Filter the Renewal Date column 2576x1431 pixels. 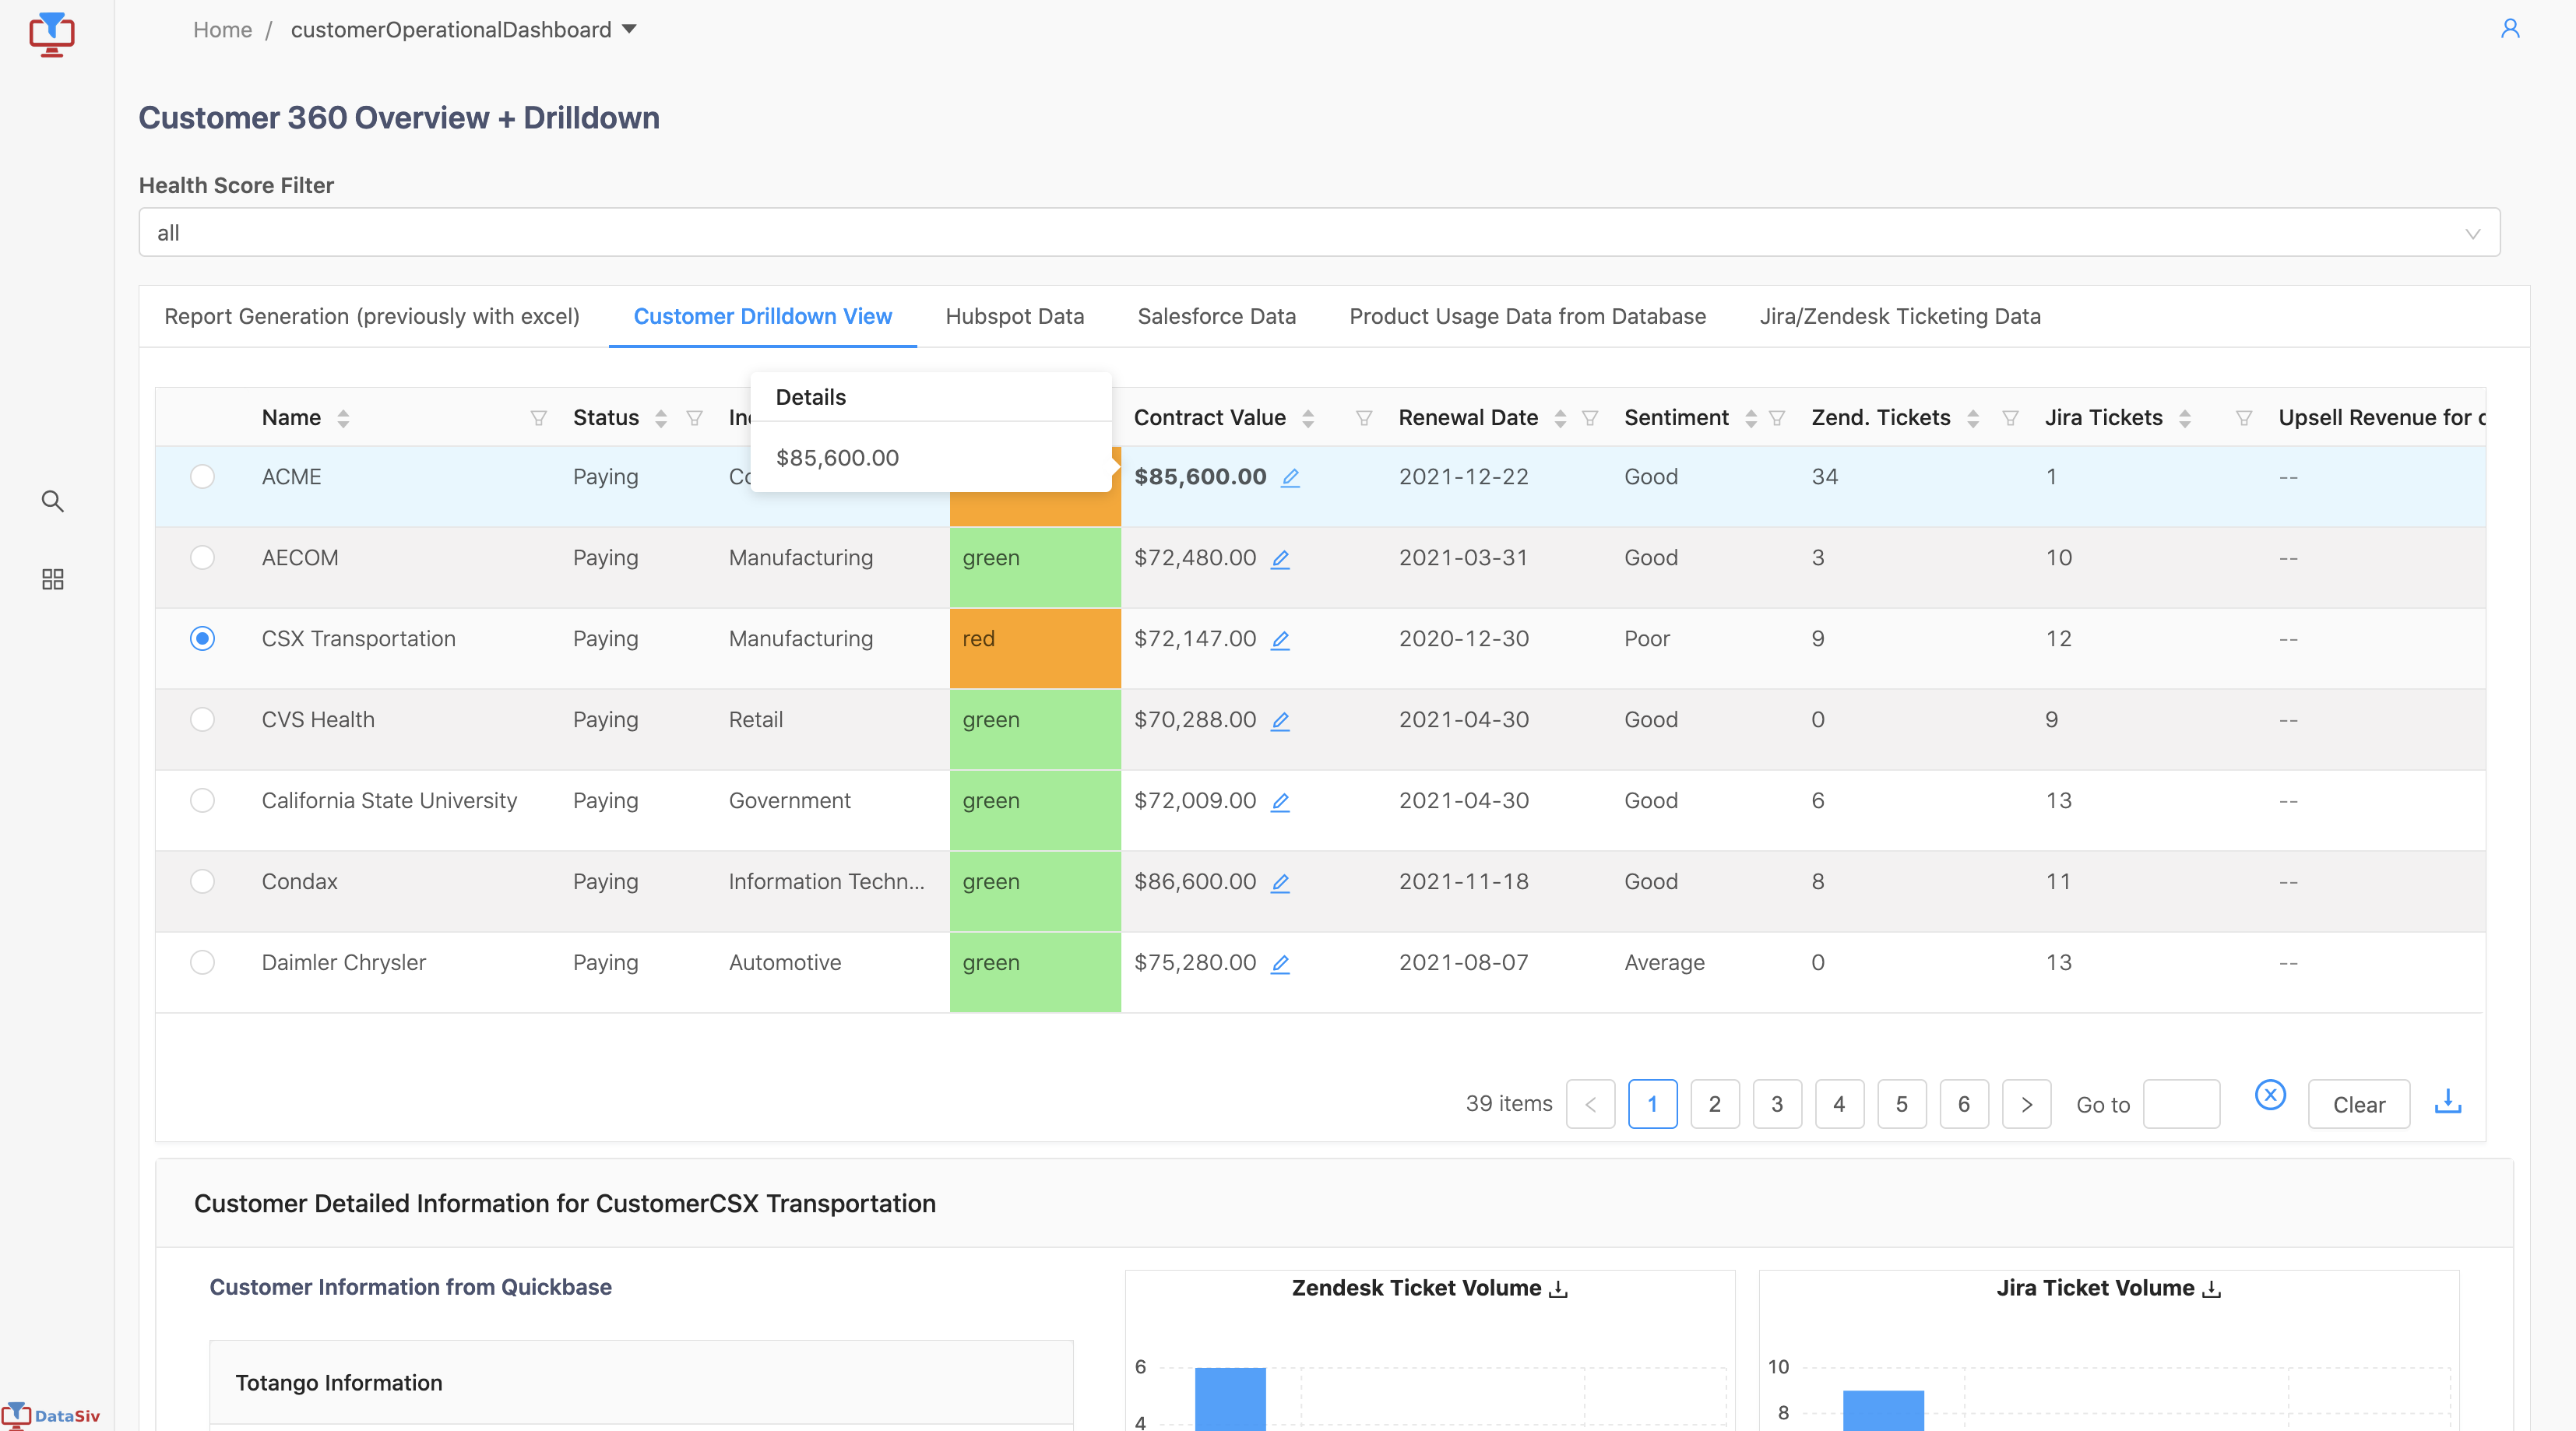(1590, 418)
